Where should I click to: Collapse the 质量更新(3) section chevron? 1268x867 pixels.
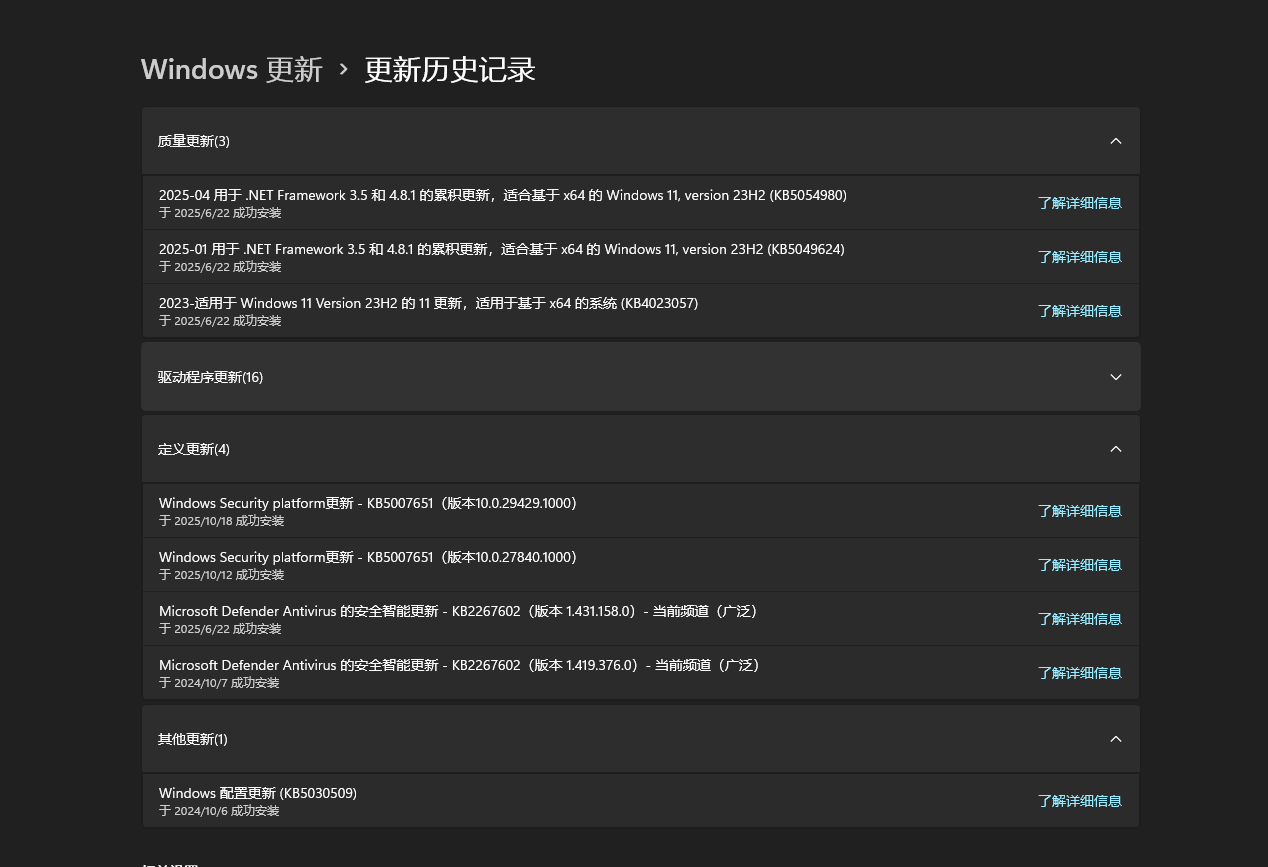(1116, 141)
